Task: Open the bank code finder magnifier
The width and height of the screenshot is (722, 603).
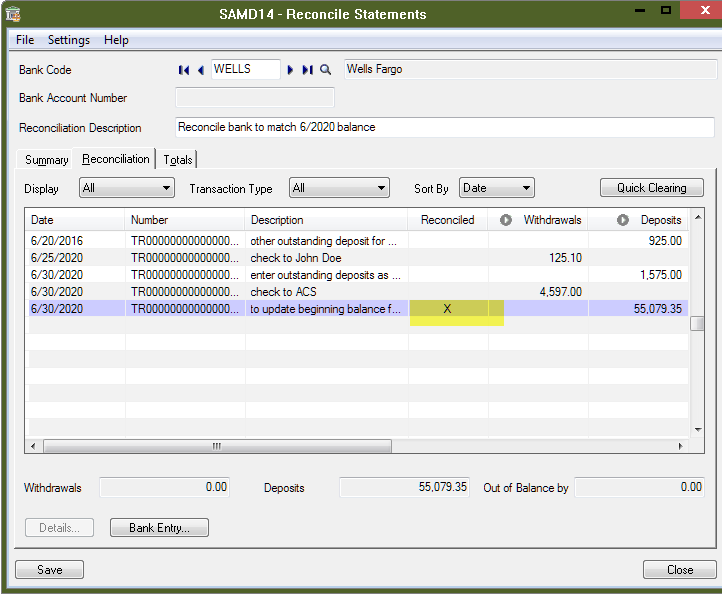Action: click(325, 70)
